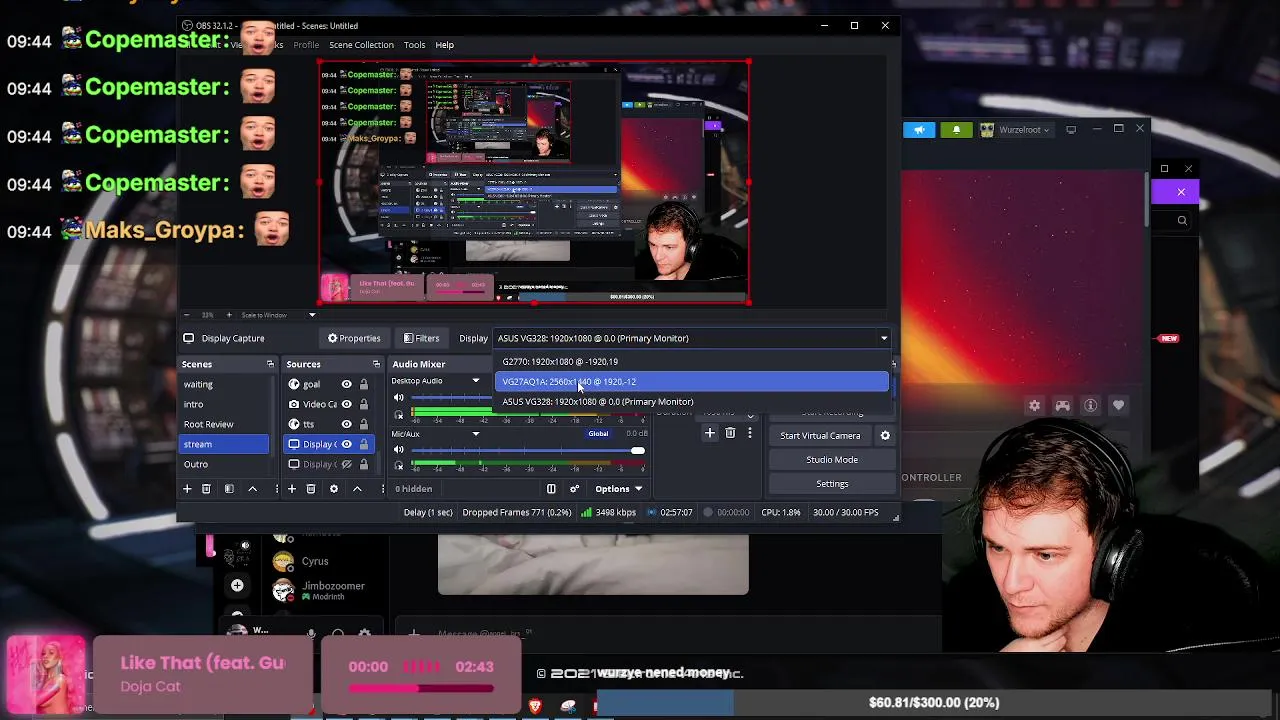The image size is (1280, 720).
Task: Remove selected scene with trash icon
Action: pyautogui.click(x=206, y=489)
